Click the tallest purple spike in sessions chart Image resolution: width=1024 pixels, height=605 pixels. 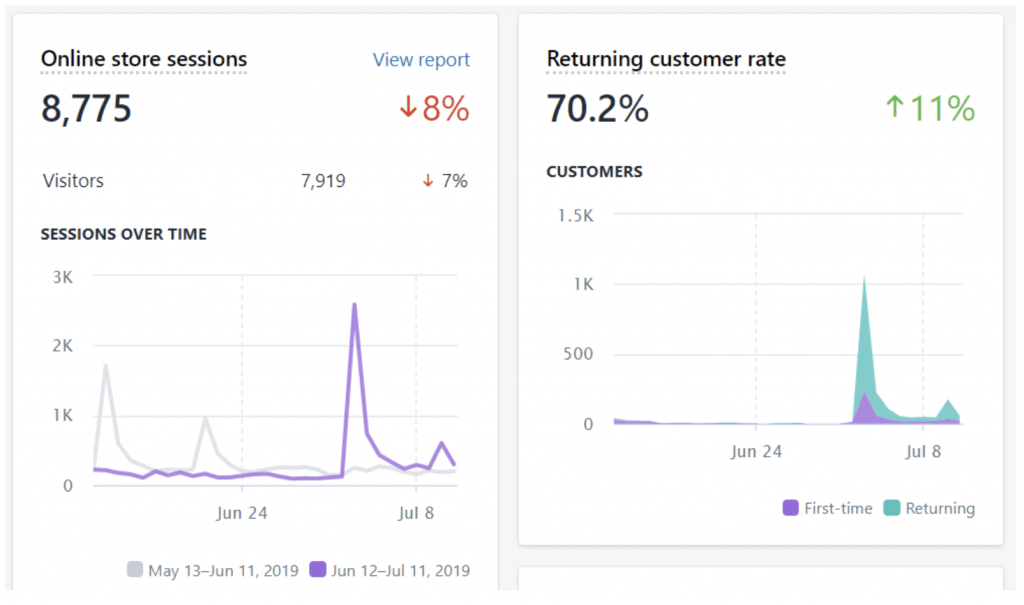point(355,306)
